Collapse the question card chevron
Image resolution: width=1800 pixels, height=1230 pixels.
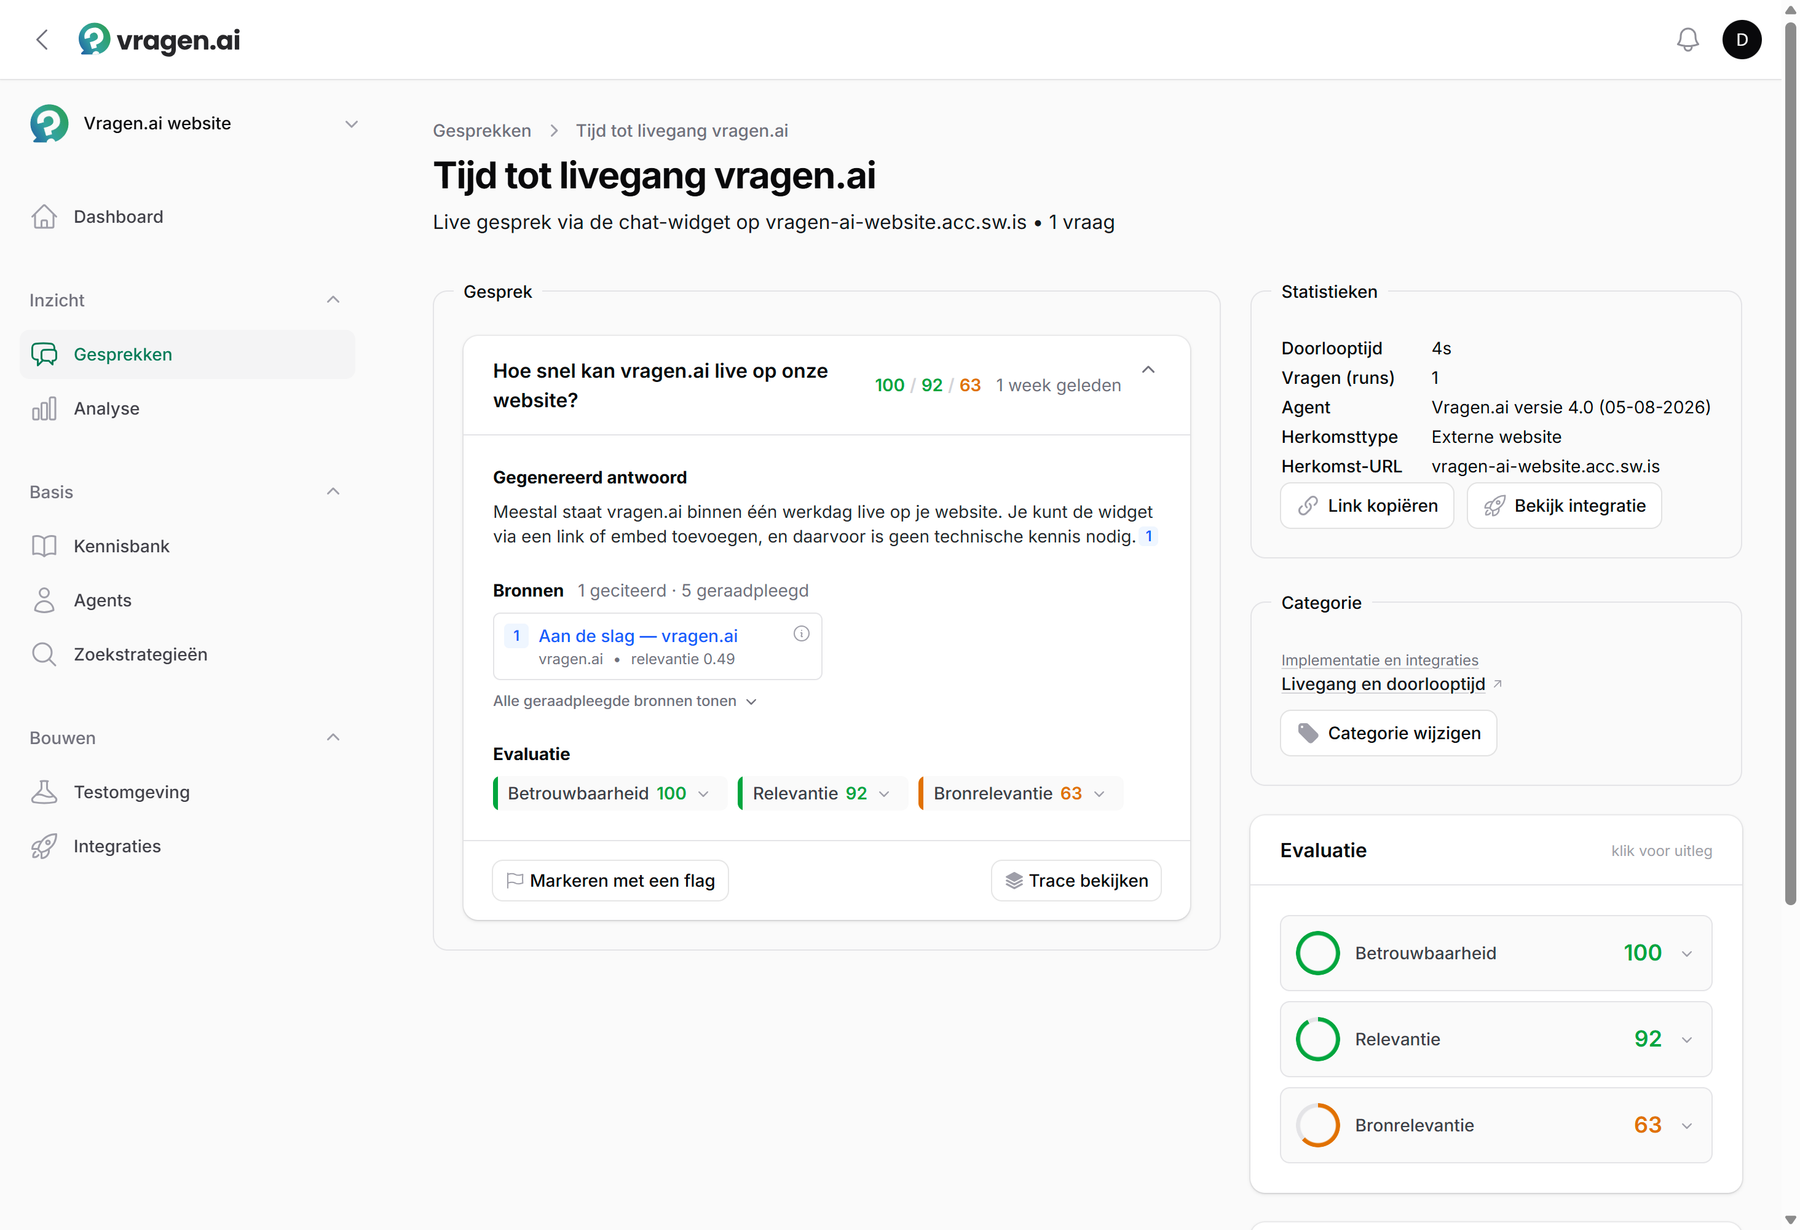(1148, 370)
